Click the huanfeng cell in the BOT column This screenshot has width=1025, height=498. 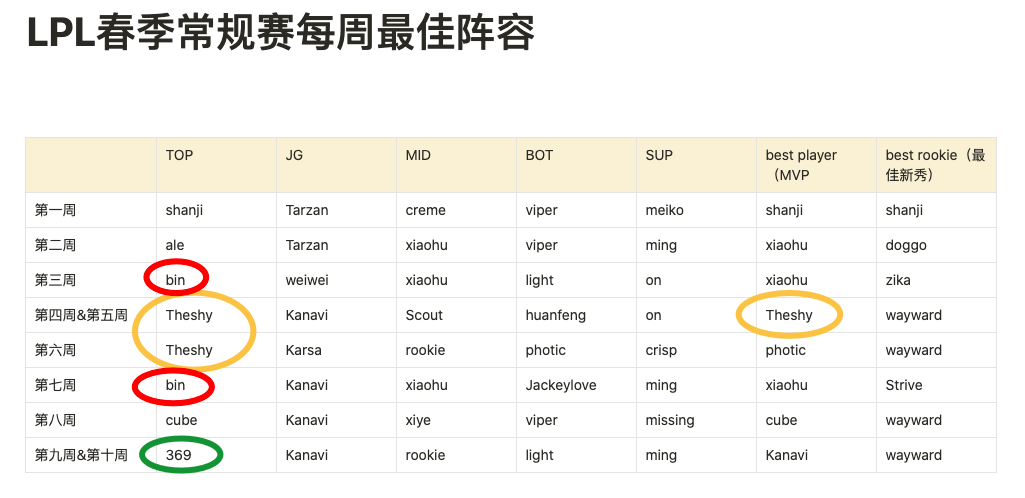point(556,315)
